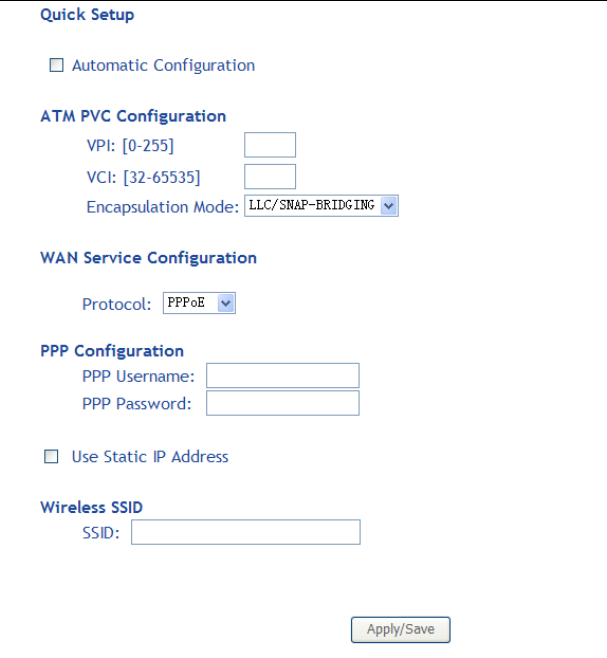Screen dimensions: 607x658
Task: Open the Encapsulation Mode dropdown
Action: 321,206
